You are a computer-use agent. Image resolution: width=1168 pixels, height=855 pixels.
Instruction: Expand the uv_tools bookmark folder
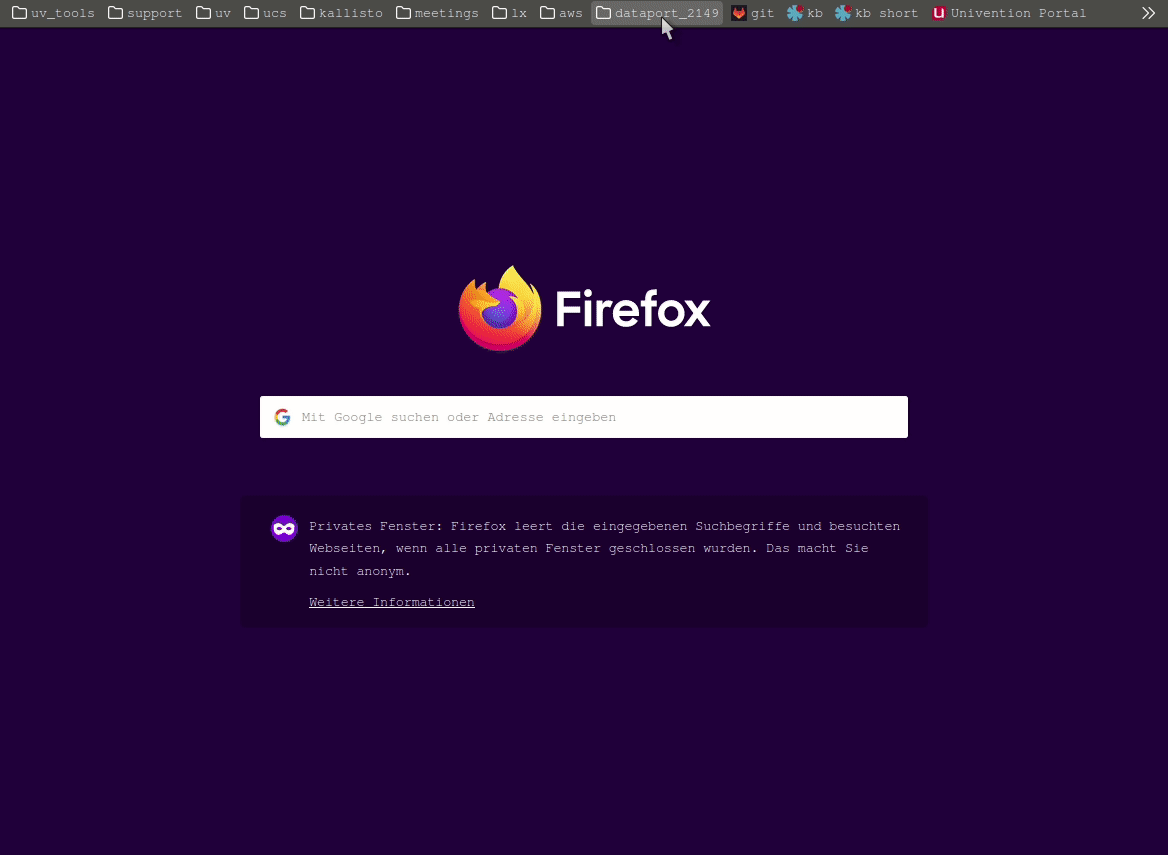coord(53,13)
